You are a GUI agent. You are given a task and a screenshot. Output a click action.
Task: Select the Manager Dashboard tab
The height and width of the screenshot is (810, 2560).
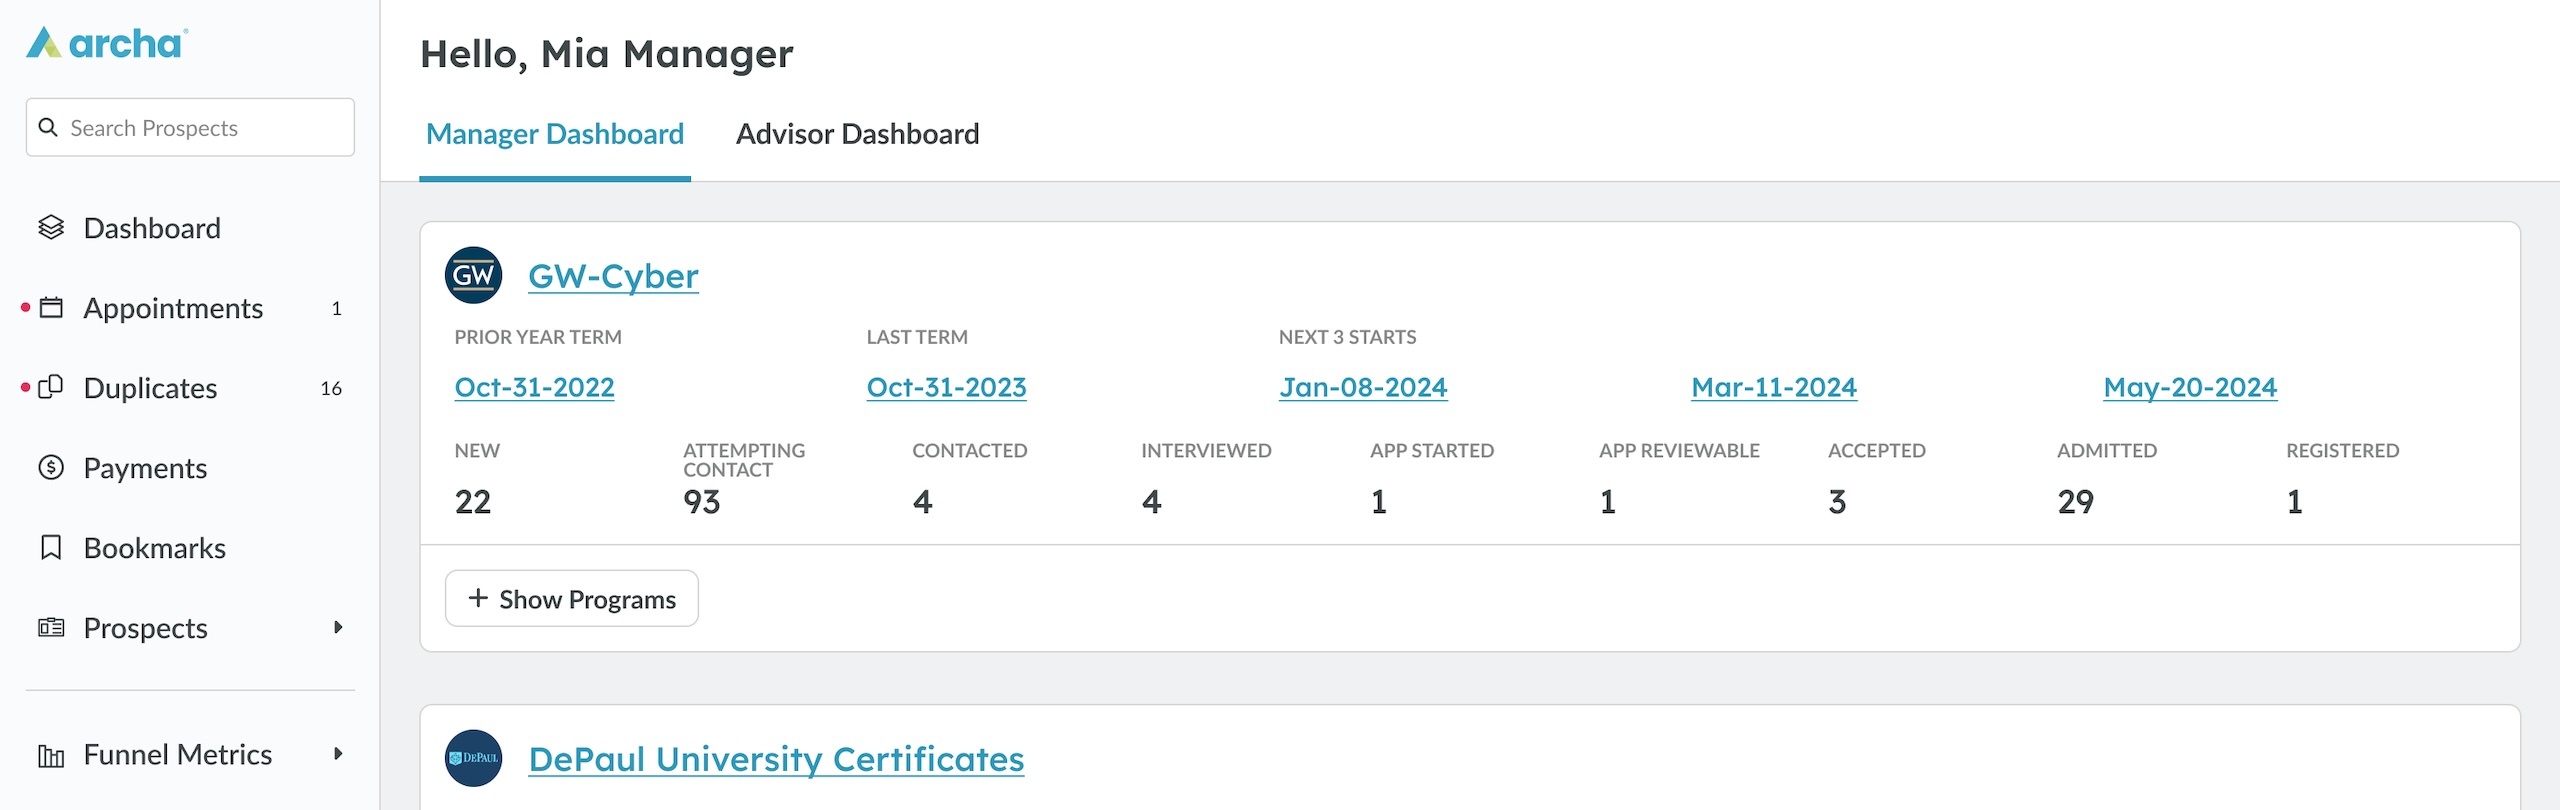pyautogui.click(x=555, y=134)
